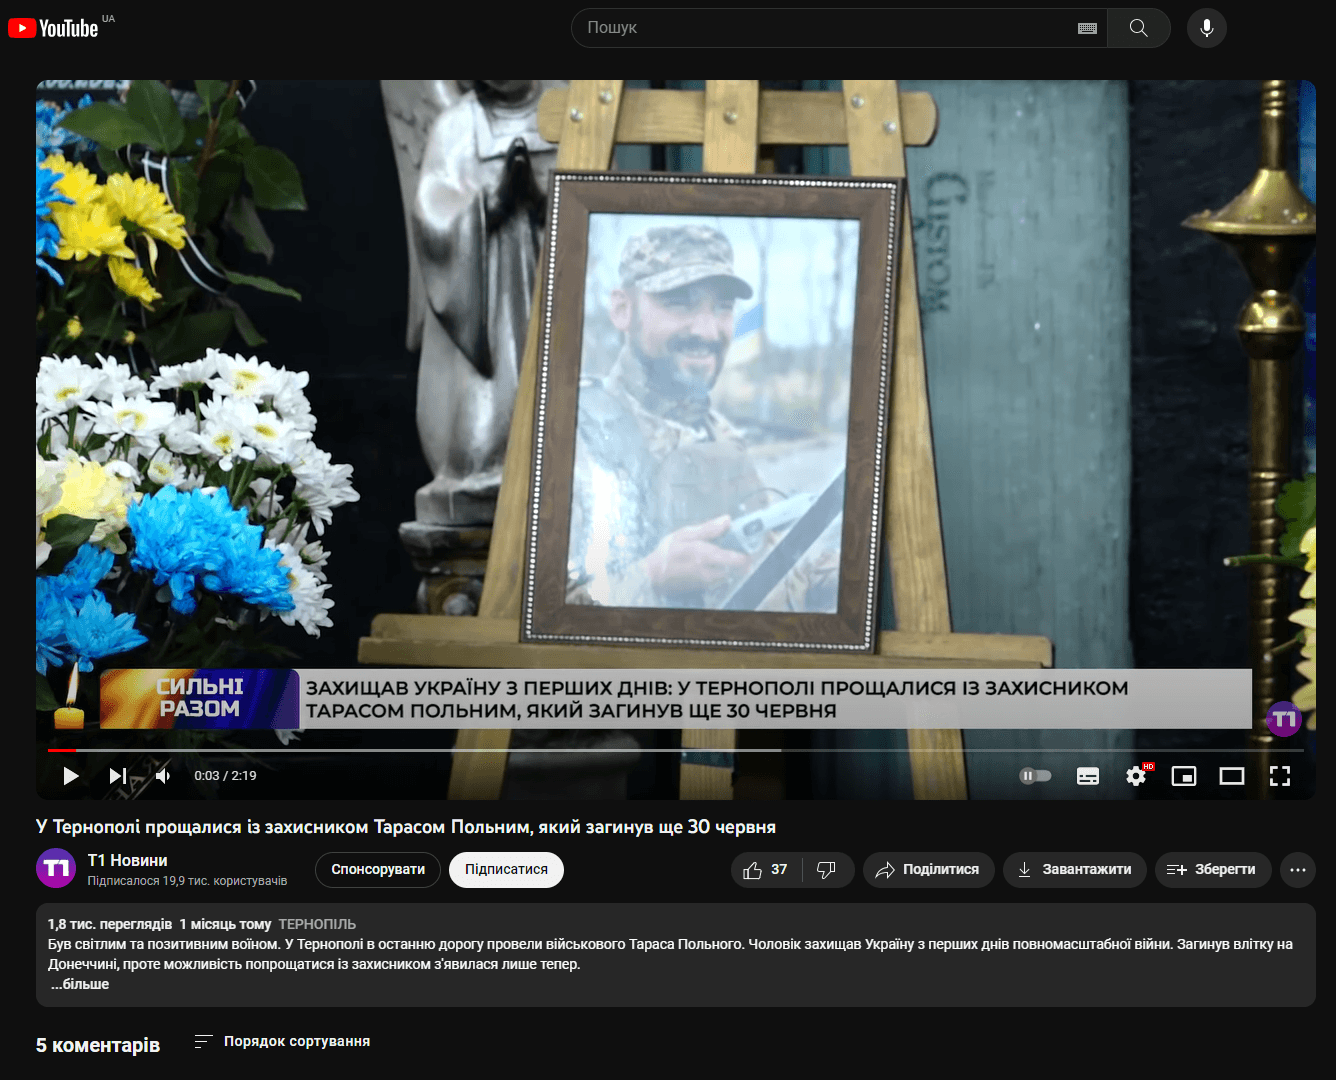Toggle the autoplay switch
Image resolution: width=1336 pixels, height=1080 pixels.
click(1035, 776)
